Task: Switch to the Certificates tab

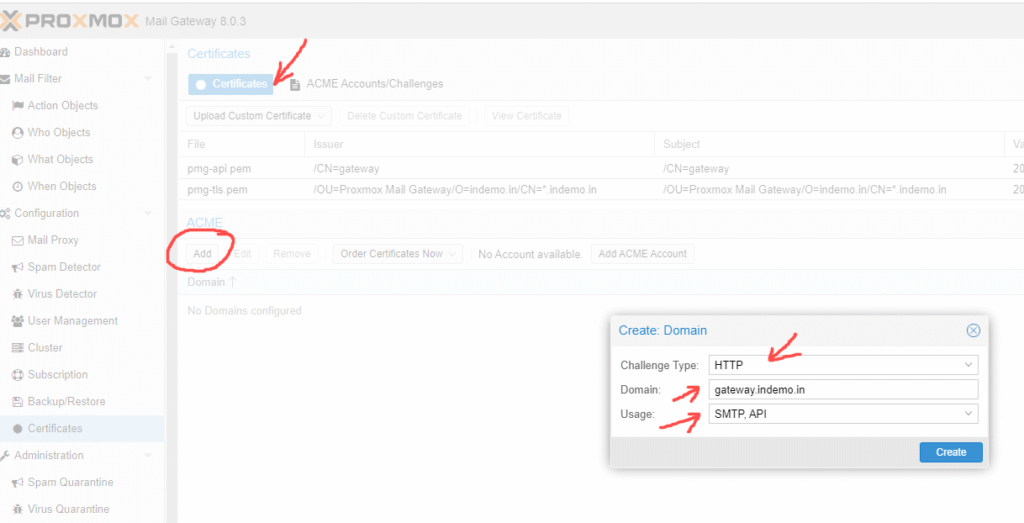Action: tap(231, 84)
